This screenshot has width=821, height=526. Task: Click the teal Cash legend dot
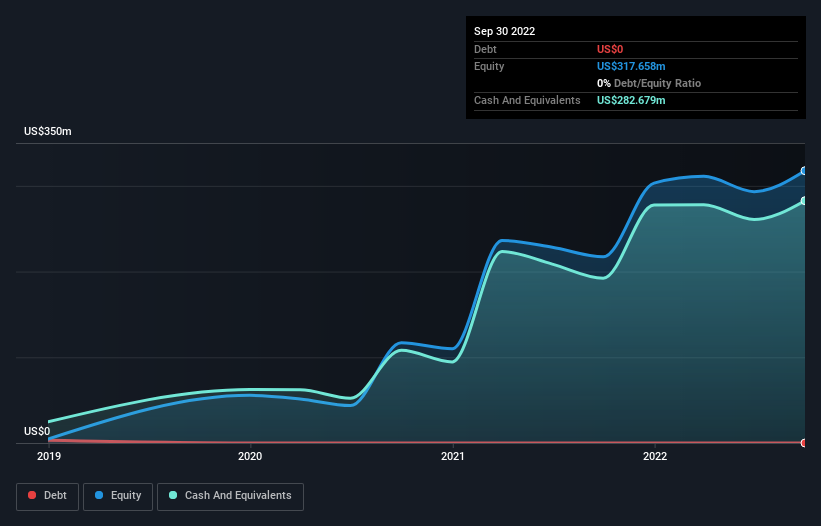pos(173,495)
